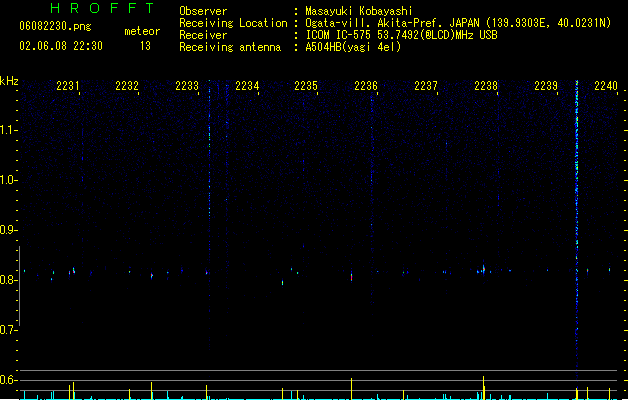Click the HROFFT title text
The image size is (629, 400).
[102, 8]
